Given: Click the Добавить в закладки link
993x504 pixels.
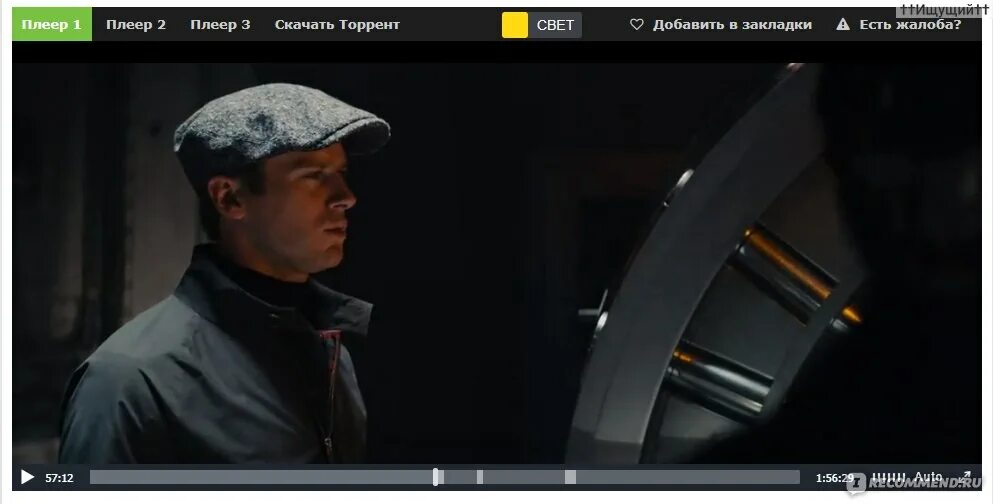Looking at the screenshot, I should [732, 25].
